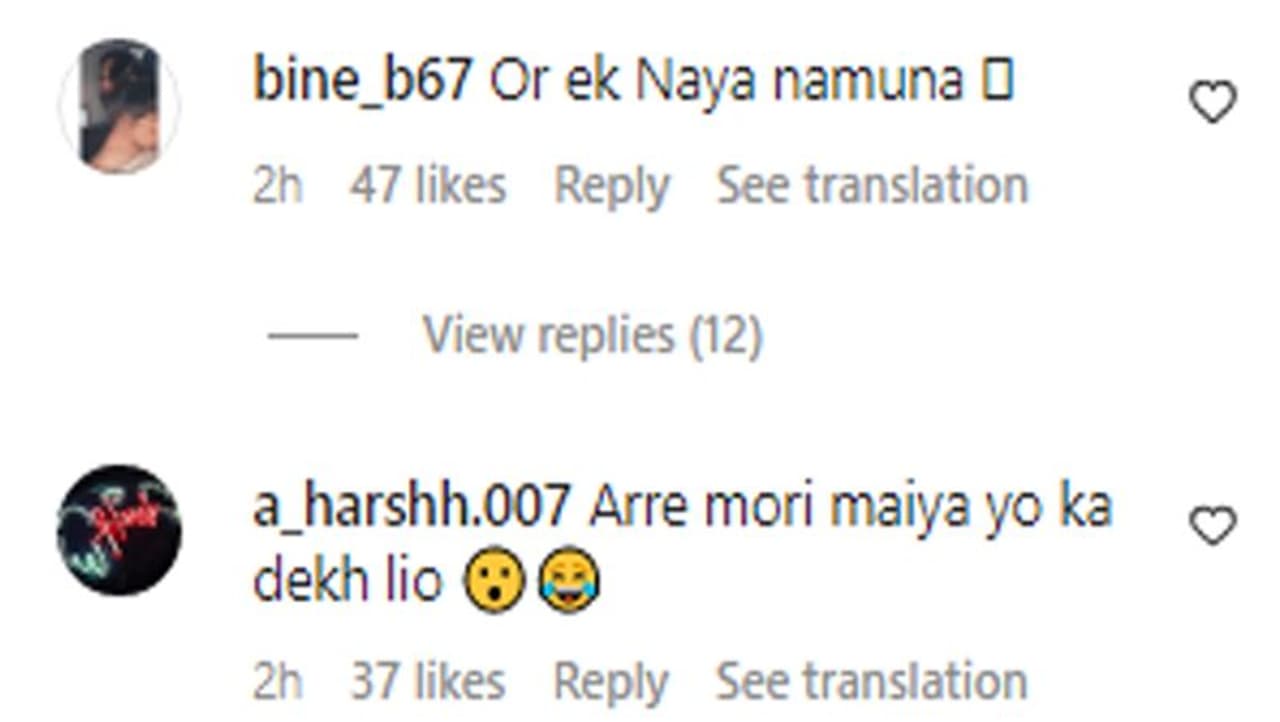
Task: Open bine_b67's profile picture
Action: (x=119, y=106)
